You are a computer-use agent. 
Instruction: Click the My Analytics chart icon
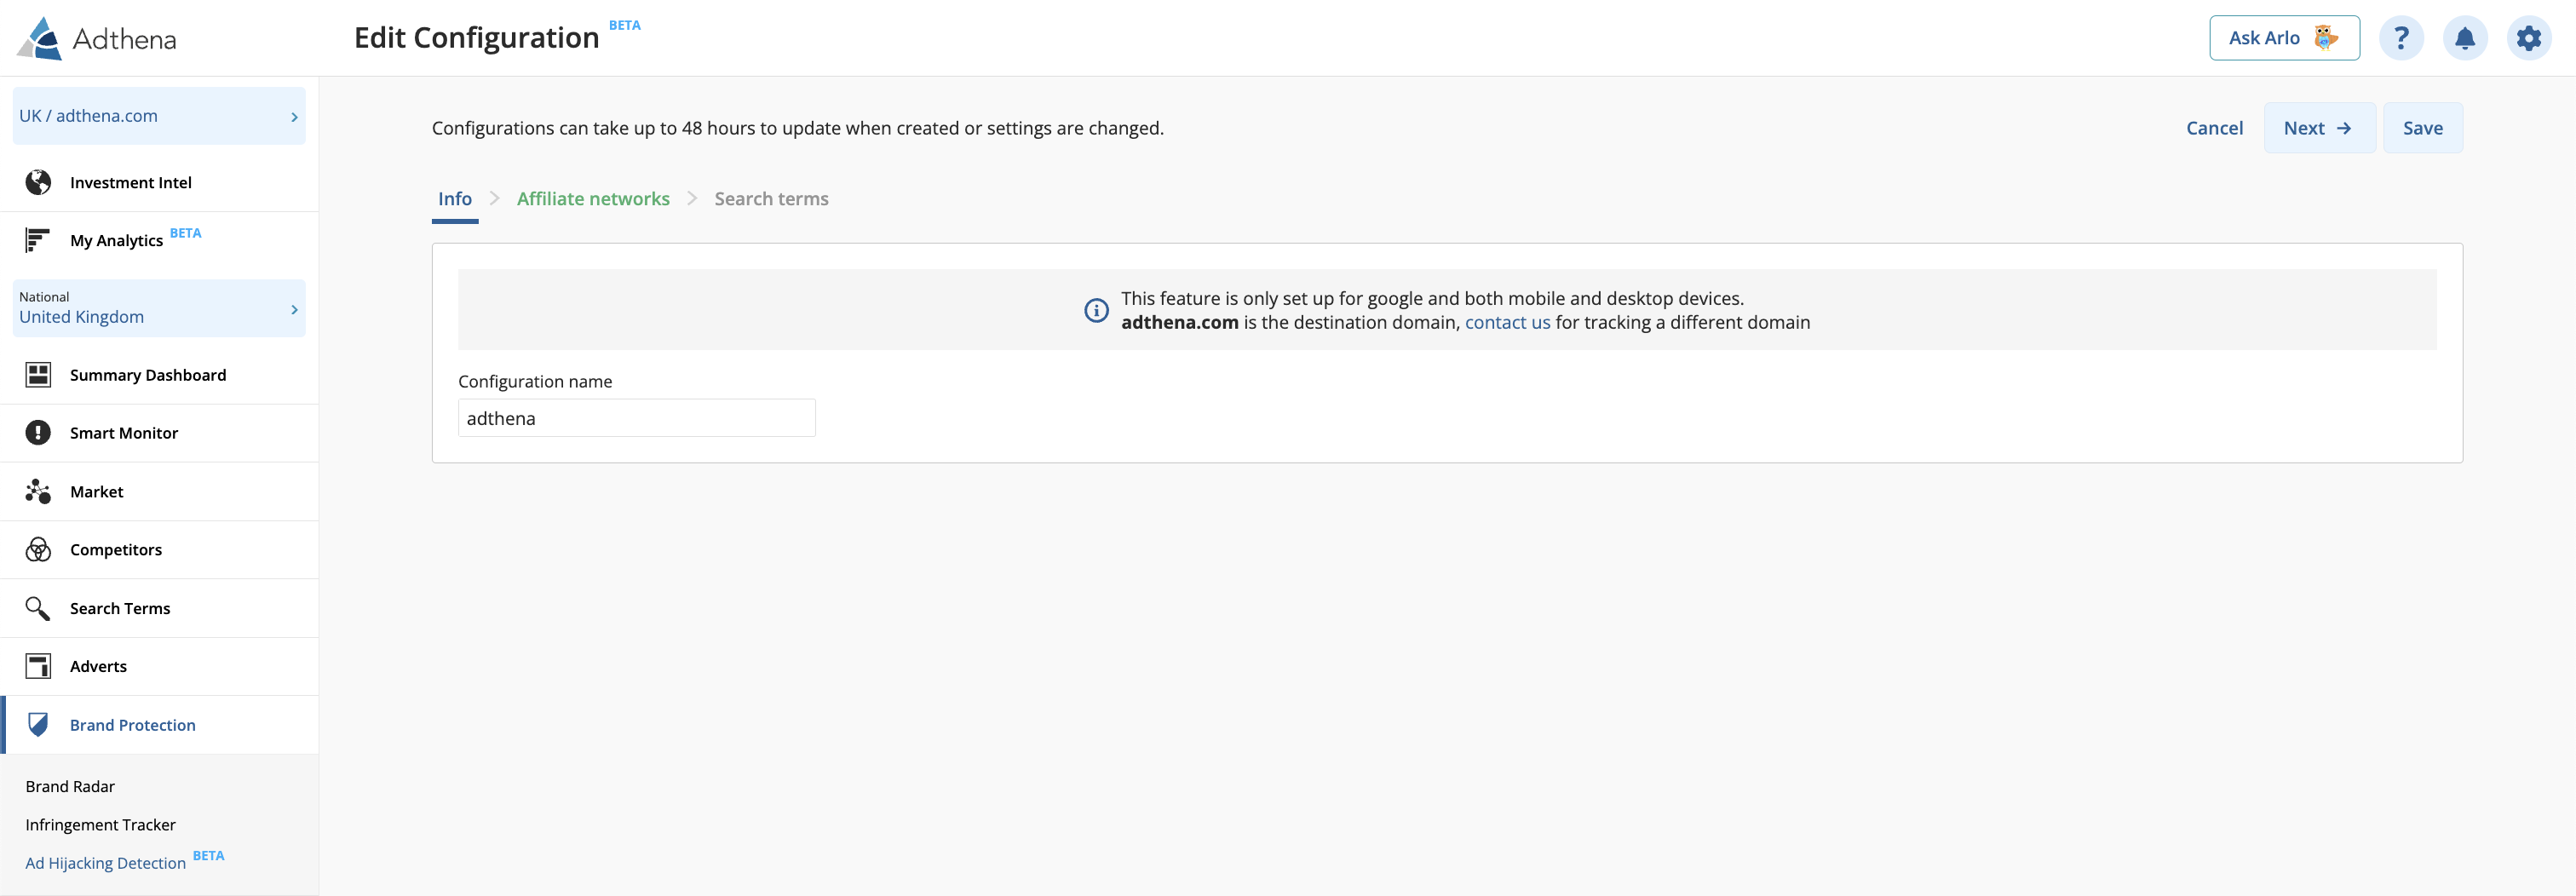point(38,240)
